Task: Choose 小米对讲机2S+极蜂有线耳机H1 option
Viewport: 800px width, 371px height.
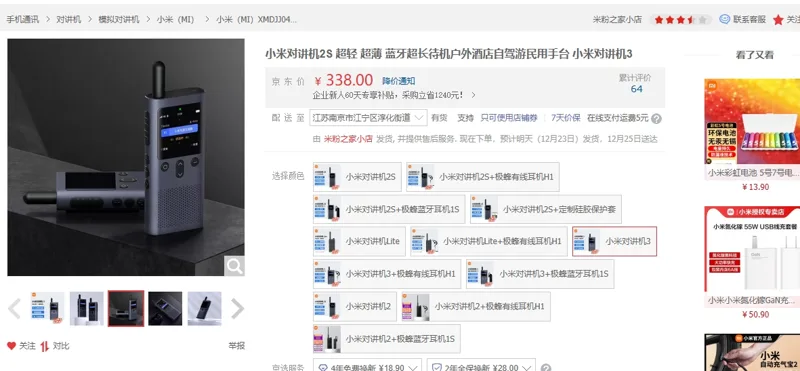Action: point(483,177)
